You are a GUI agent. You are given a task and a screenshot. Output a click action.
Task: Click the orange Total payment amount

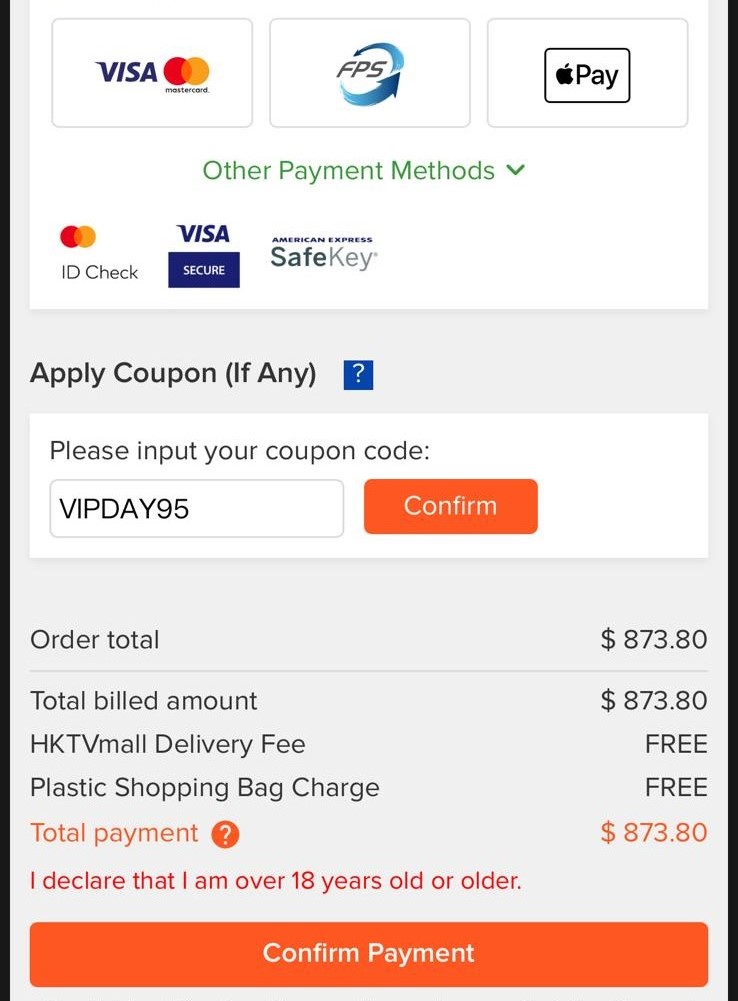pos(653,833)
